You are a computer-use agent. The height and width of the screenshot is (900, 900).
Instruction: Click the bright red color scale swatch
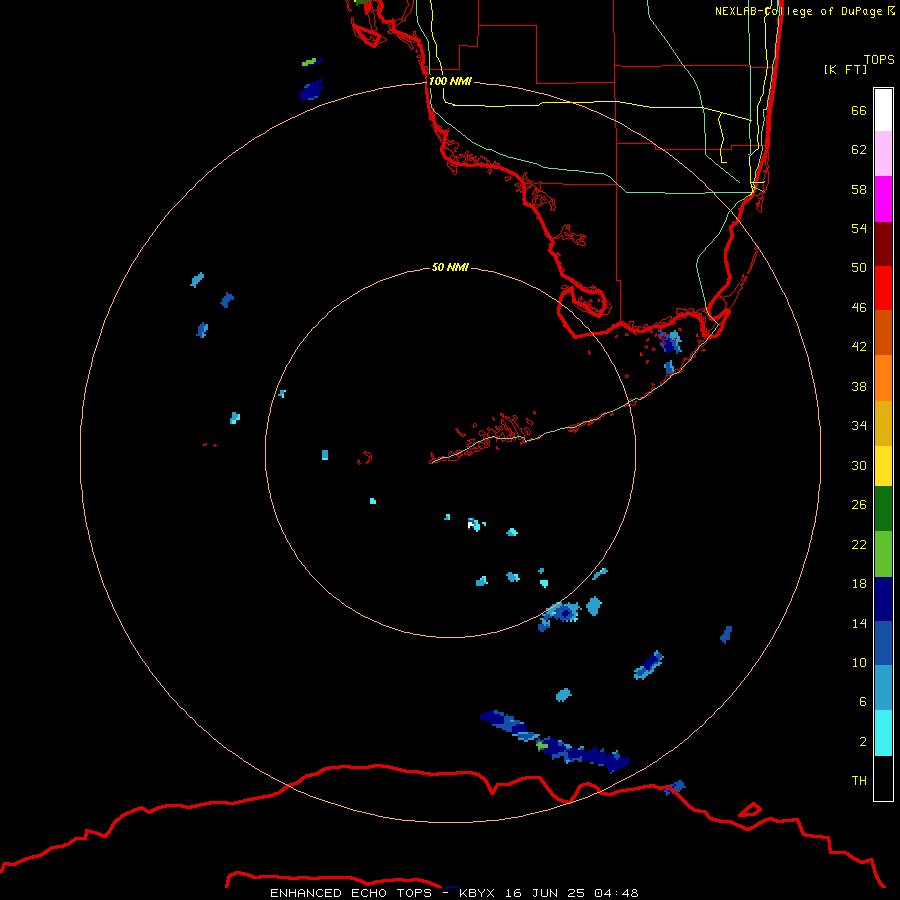(x=883, y=288)
